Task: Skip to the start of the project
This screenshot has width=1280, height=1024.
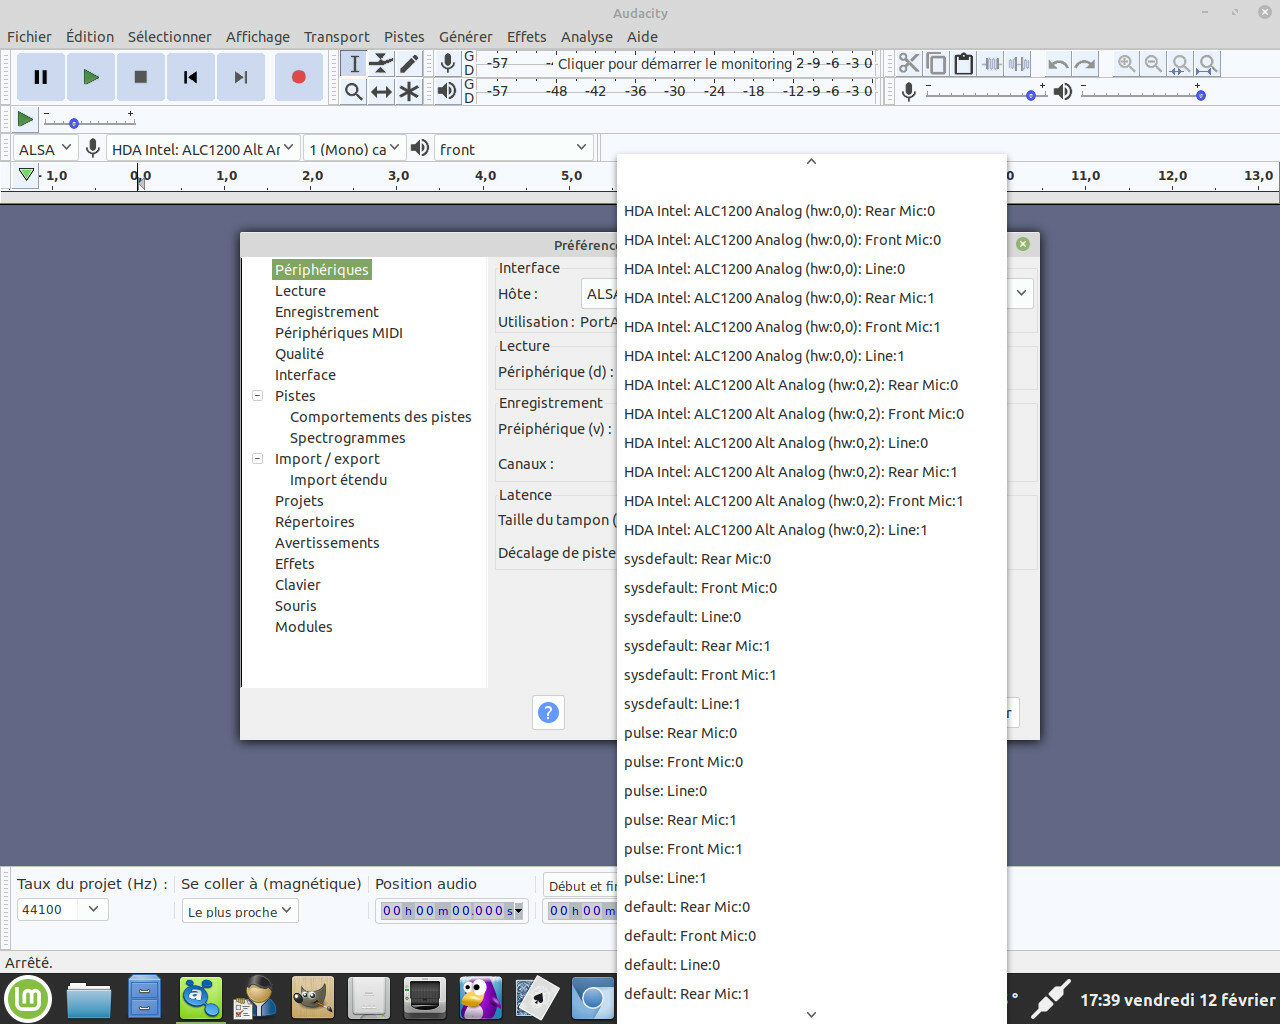Action: pos(191,77)
